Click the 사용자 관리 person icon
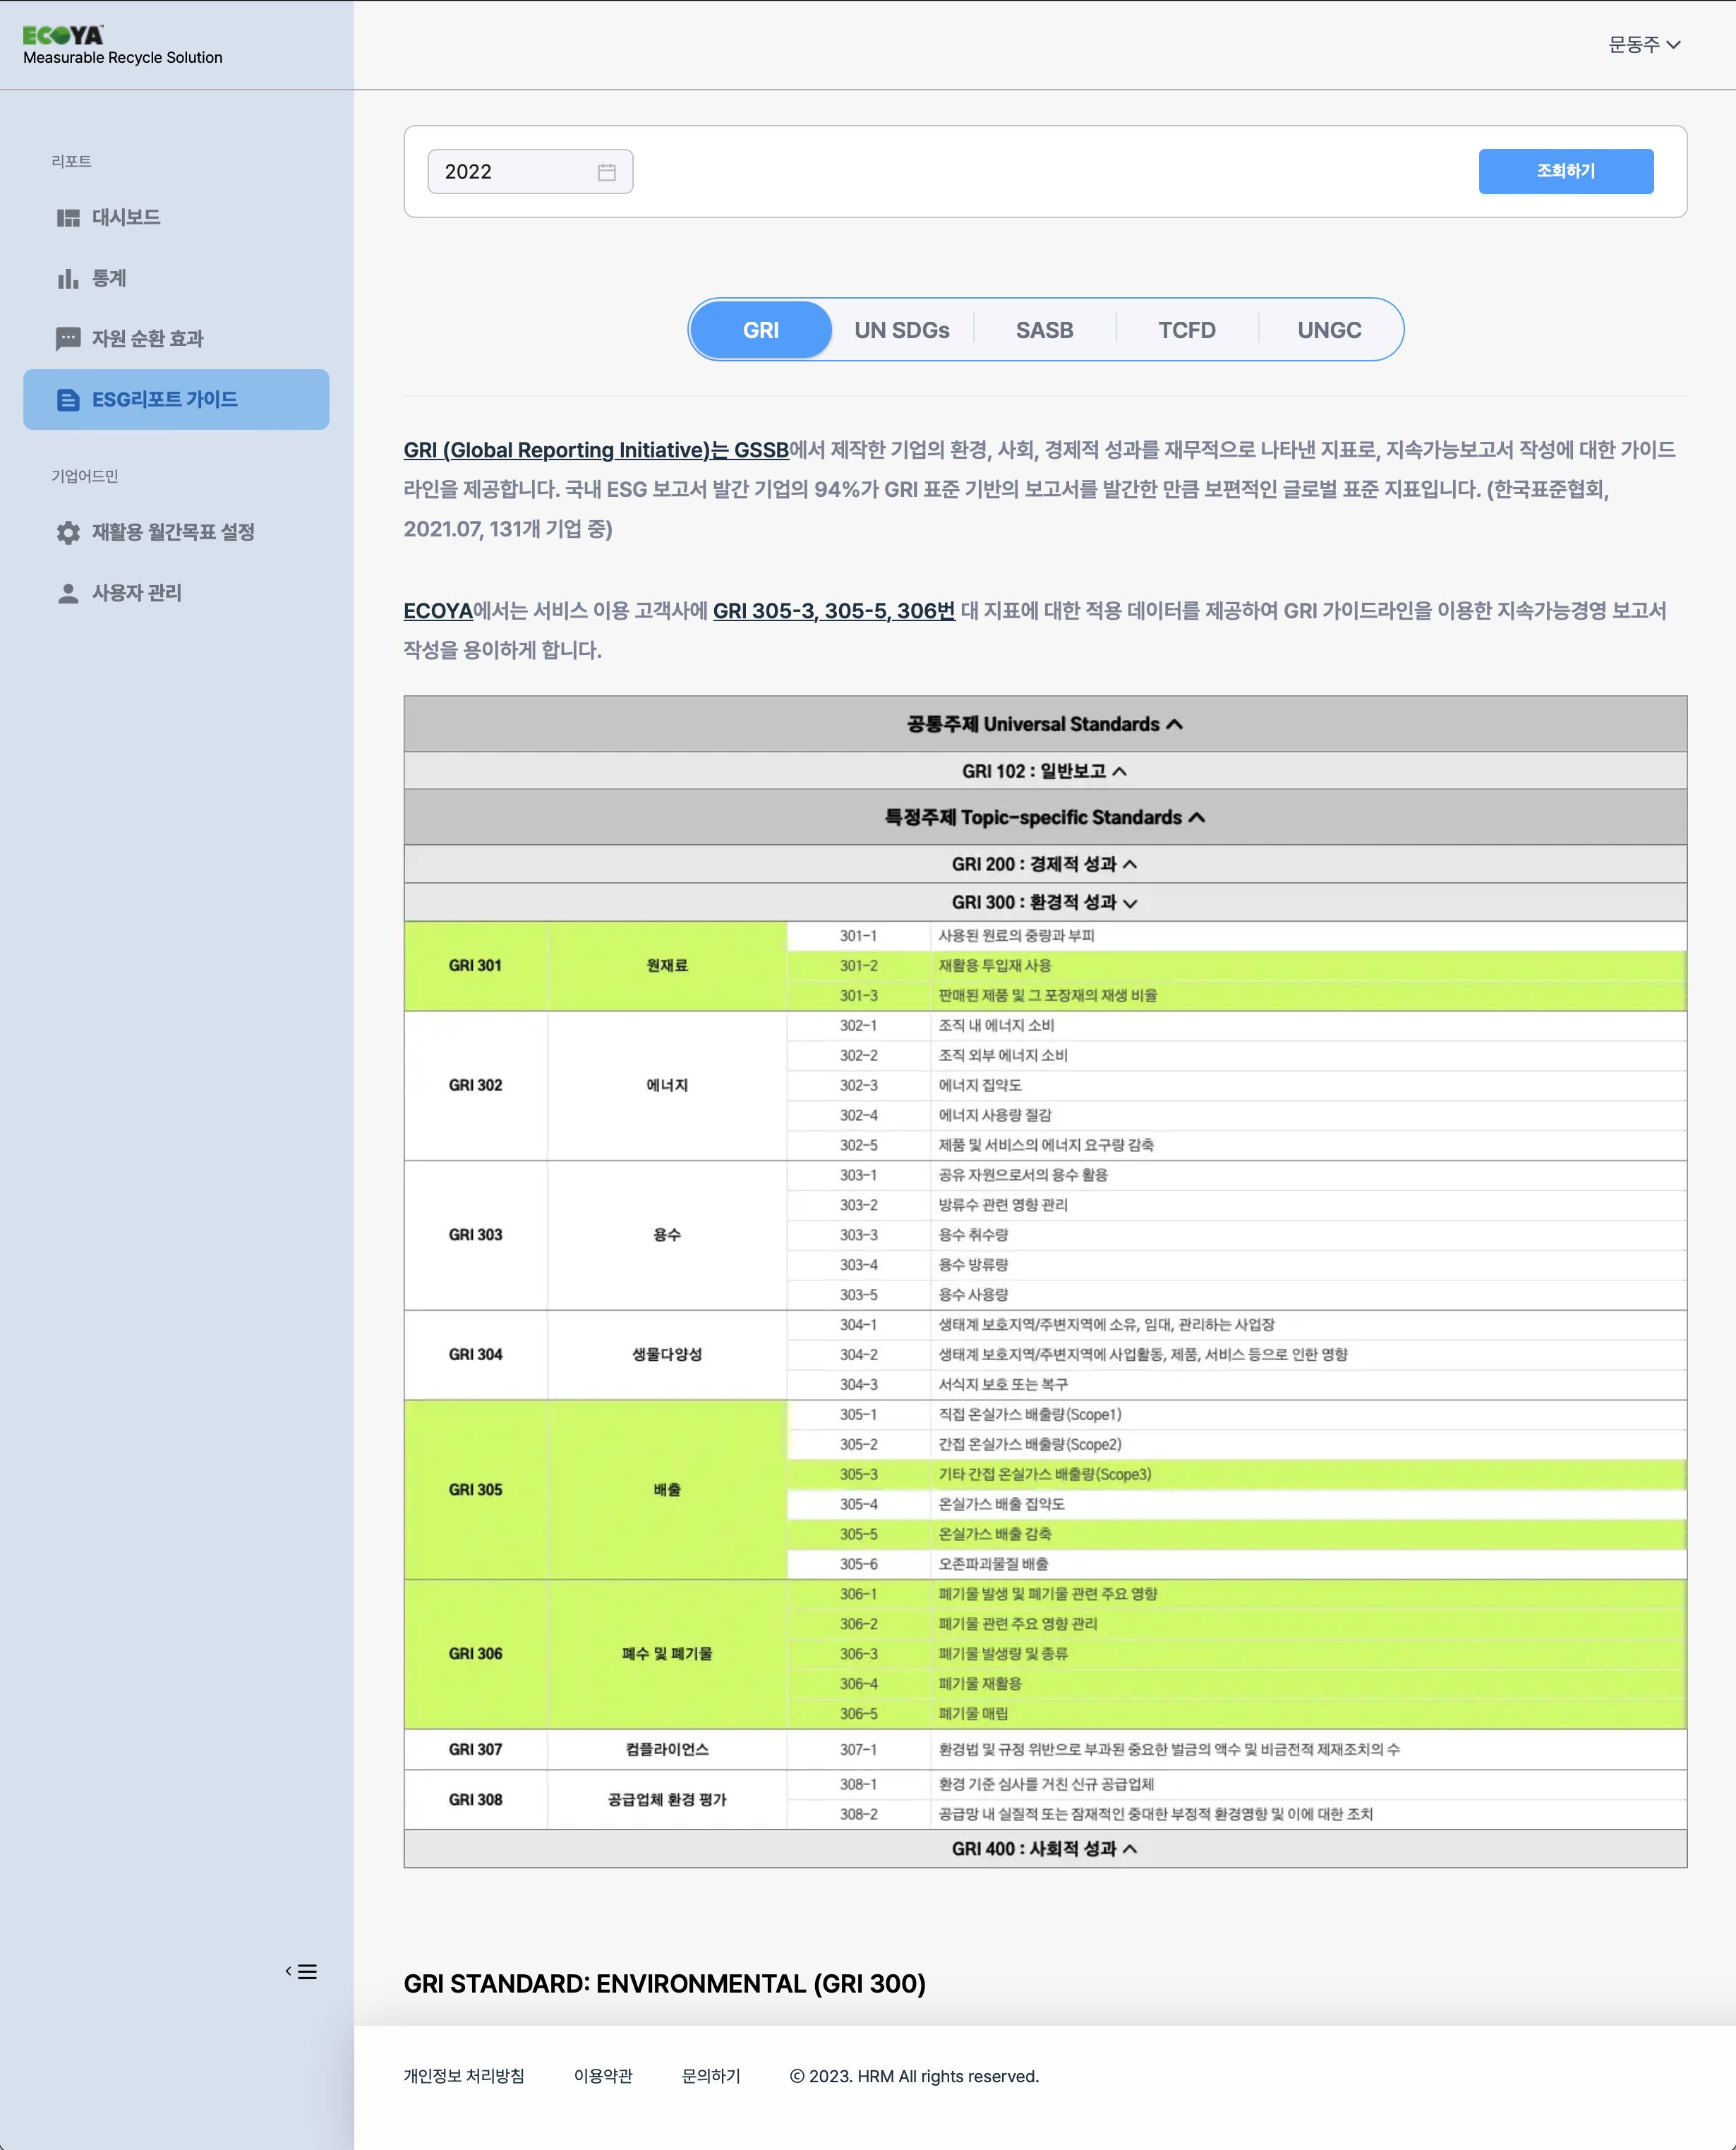 click(68, 593)
